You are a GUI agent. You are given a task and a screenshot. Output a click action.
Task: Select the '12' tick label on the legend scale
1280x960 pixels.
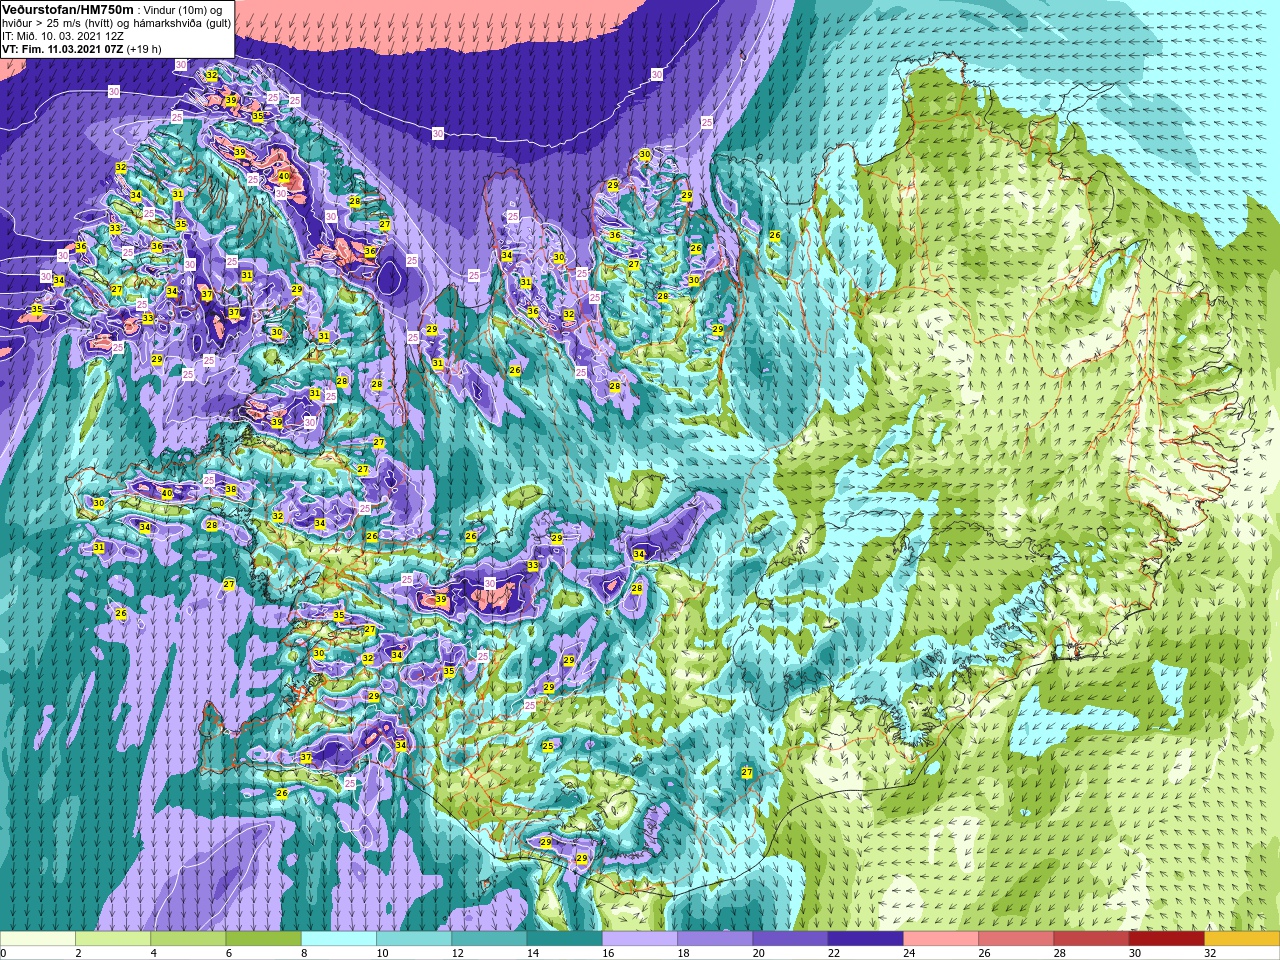point(458,953)
